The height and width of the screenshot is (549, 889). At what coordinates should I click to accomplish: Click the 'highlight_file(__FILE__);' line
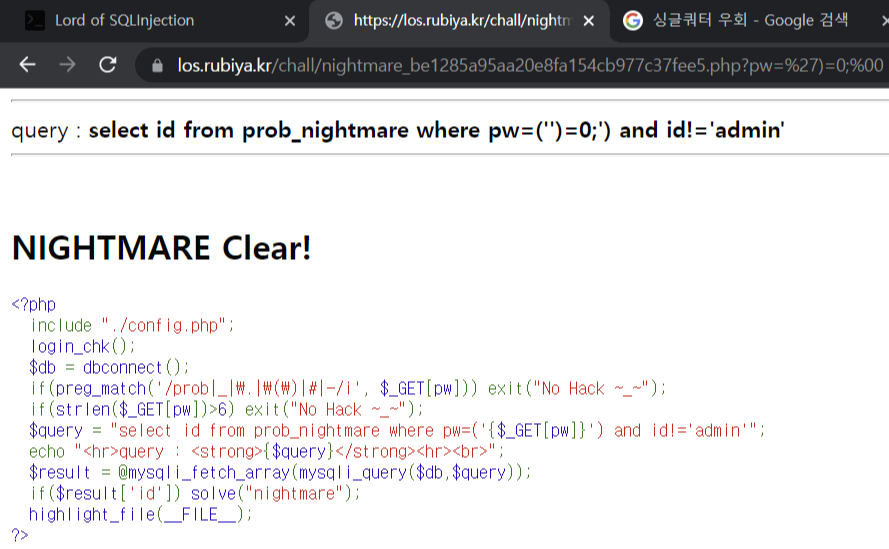point(141,514)
